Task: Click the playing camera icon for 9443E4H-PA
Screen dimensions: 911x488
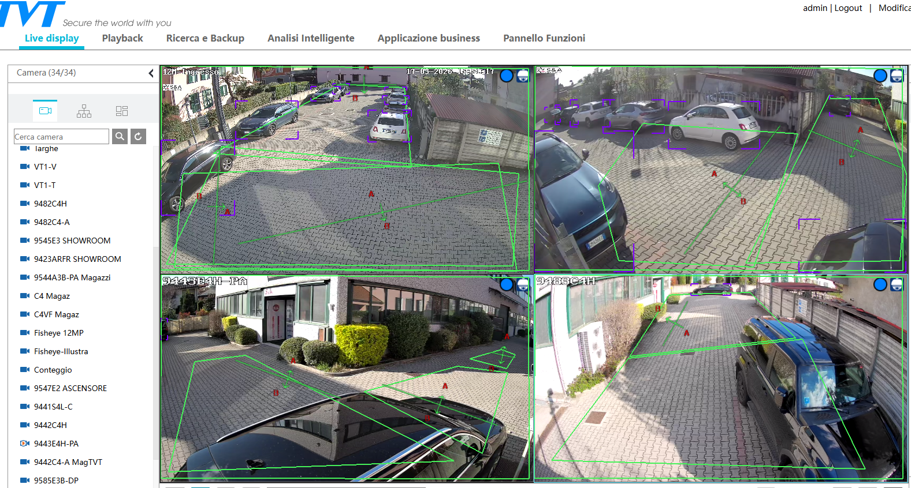Action: click(x=25, y=443)
